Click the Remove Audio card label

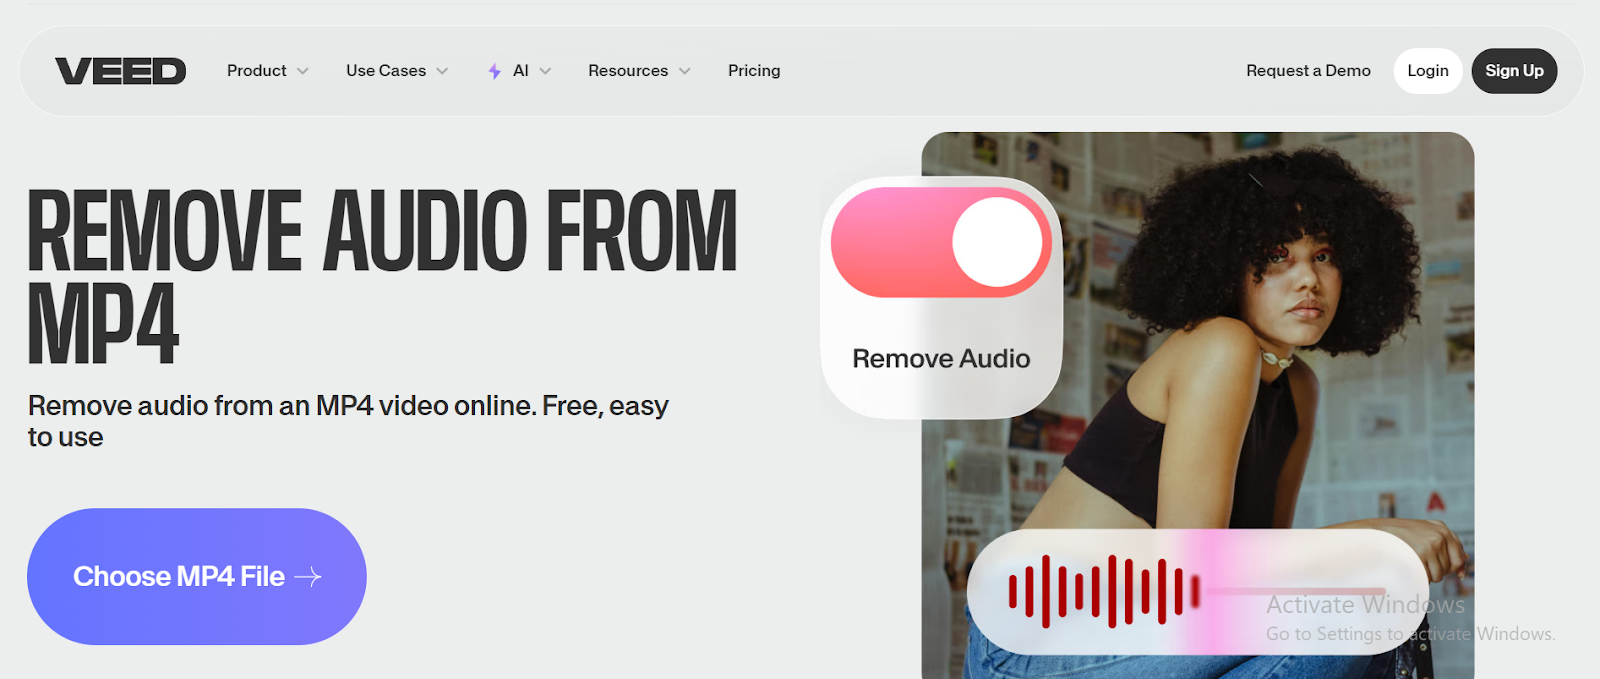pyautogui.click(x=940, y=359)
